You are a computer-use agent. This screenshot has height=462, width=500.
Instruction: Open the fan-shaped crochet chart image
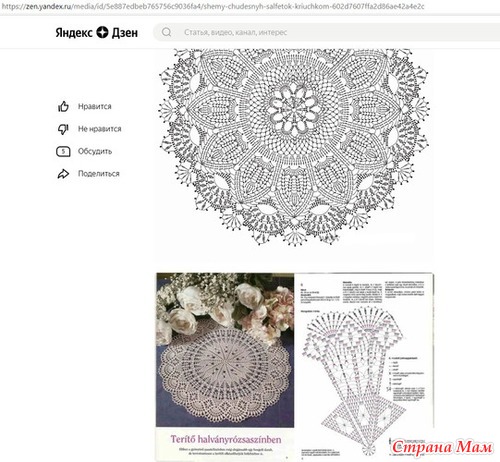[363, 365]
